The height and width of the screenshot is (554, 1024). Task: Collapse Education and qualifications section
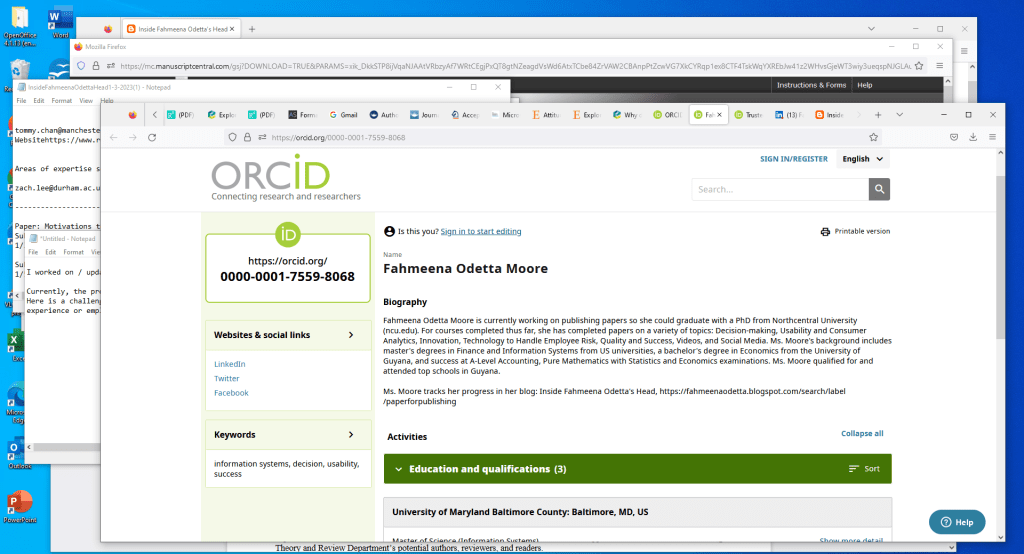pyautogui.click(x=398, y=469)
